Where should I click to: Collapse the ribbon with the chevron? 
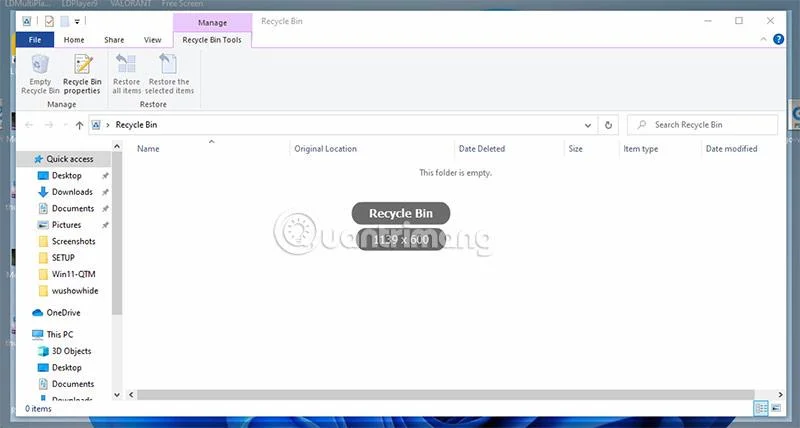click(x=763, y=39)
